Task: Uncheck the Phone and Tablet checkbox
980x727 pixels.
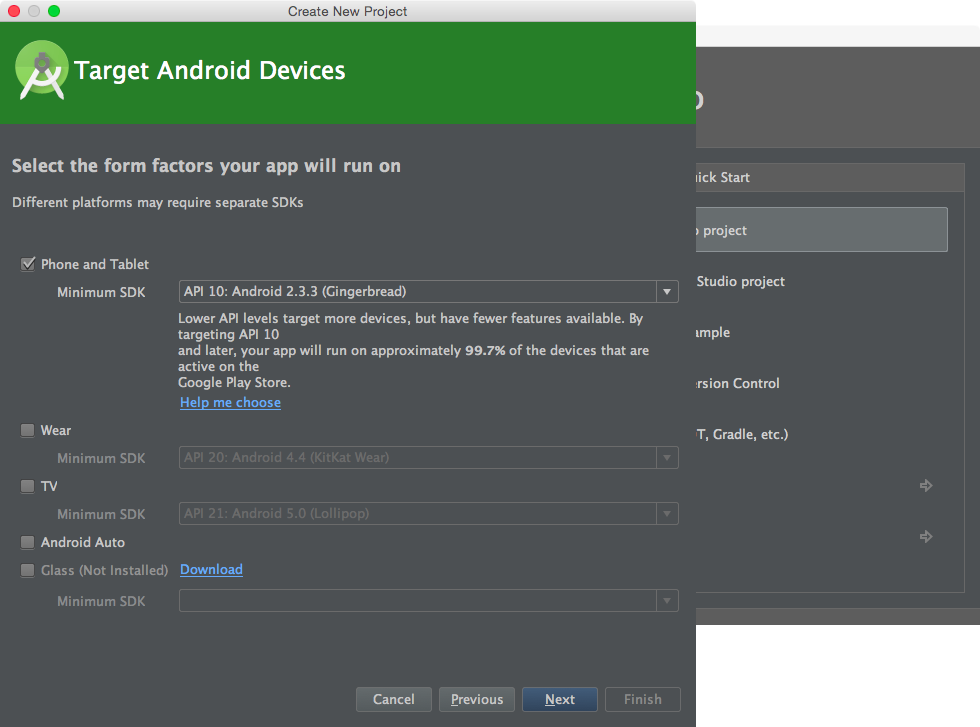Action: tap(27, 264)
